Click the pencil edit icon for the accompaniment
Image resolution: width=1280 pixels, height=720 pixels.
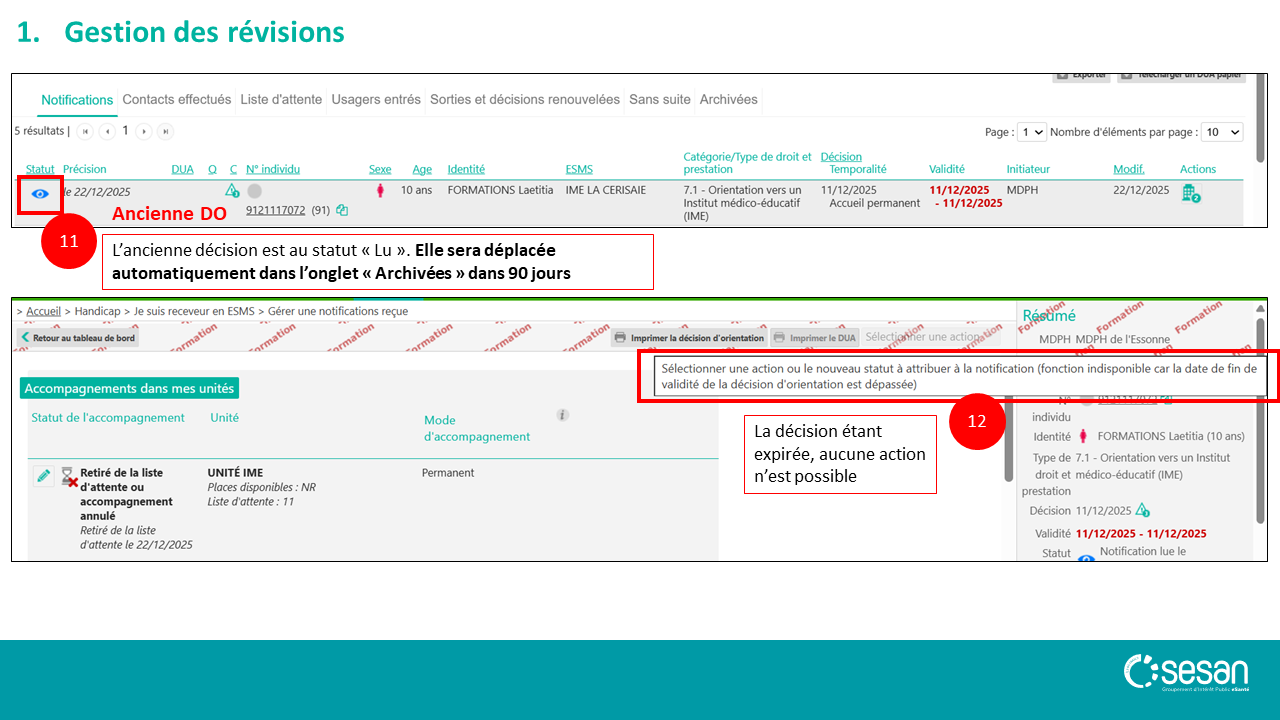coord(43,476)
